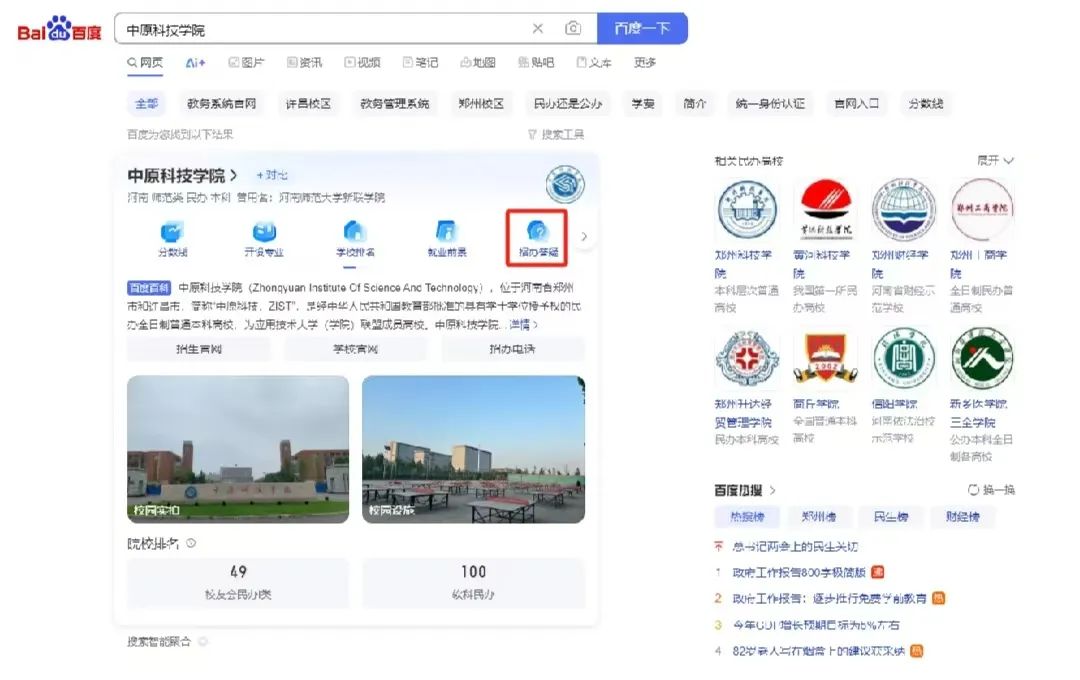Open the 郑州升达经贸管理学院 logo

click(x=747, y=358)
